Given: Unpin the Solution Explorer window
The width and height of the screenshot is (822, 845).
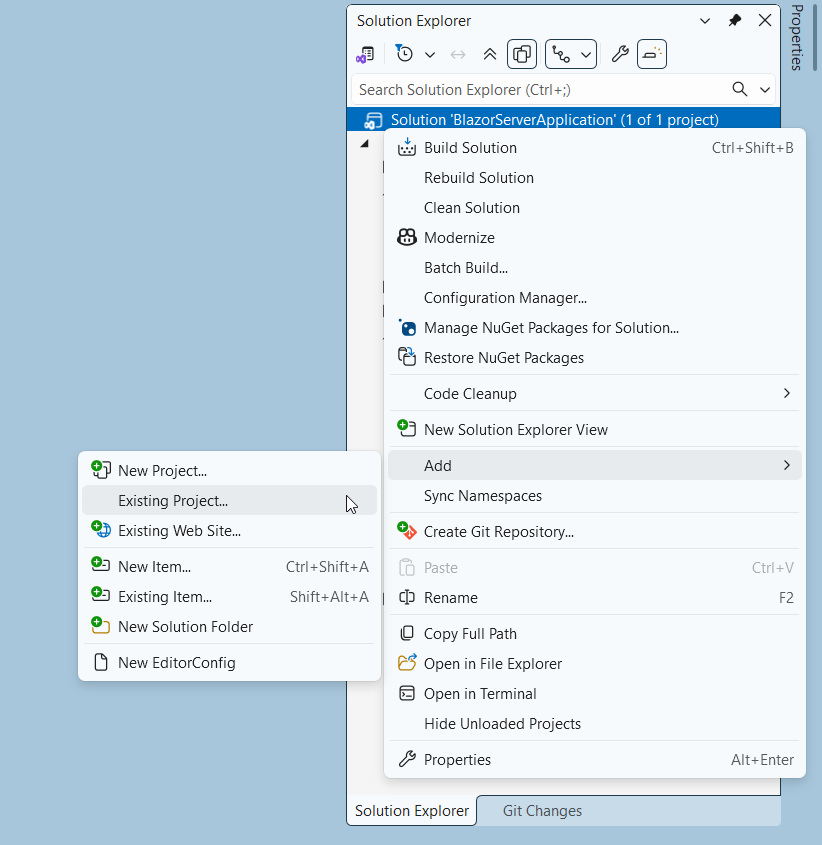Looking at the screenshot, I should (x=735, y=20).
